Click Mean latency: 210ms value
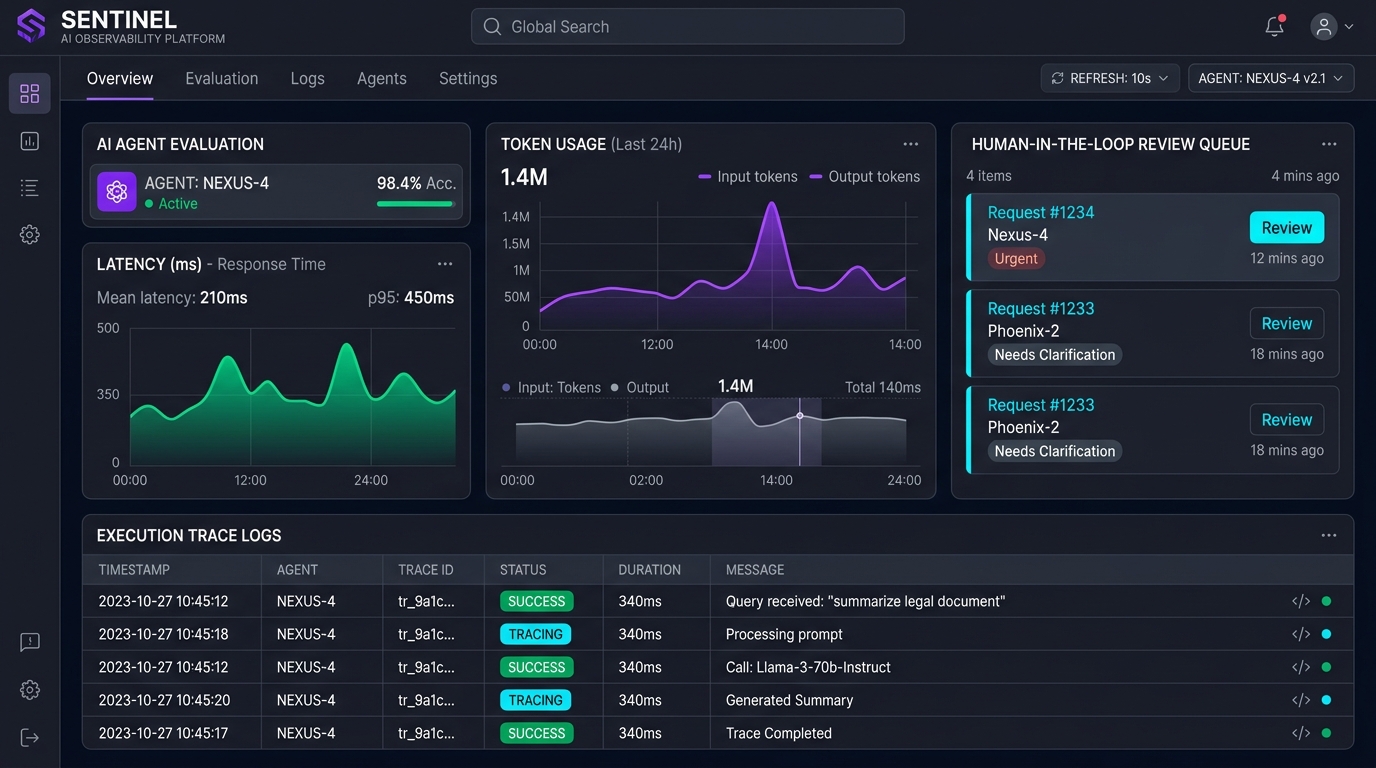1376x768 pixels. pos(172,298)
